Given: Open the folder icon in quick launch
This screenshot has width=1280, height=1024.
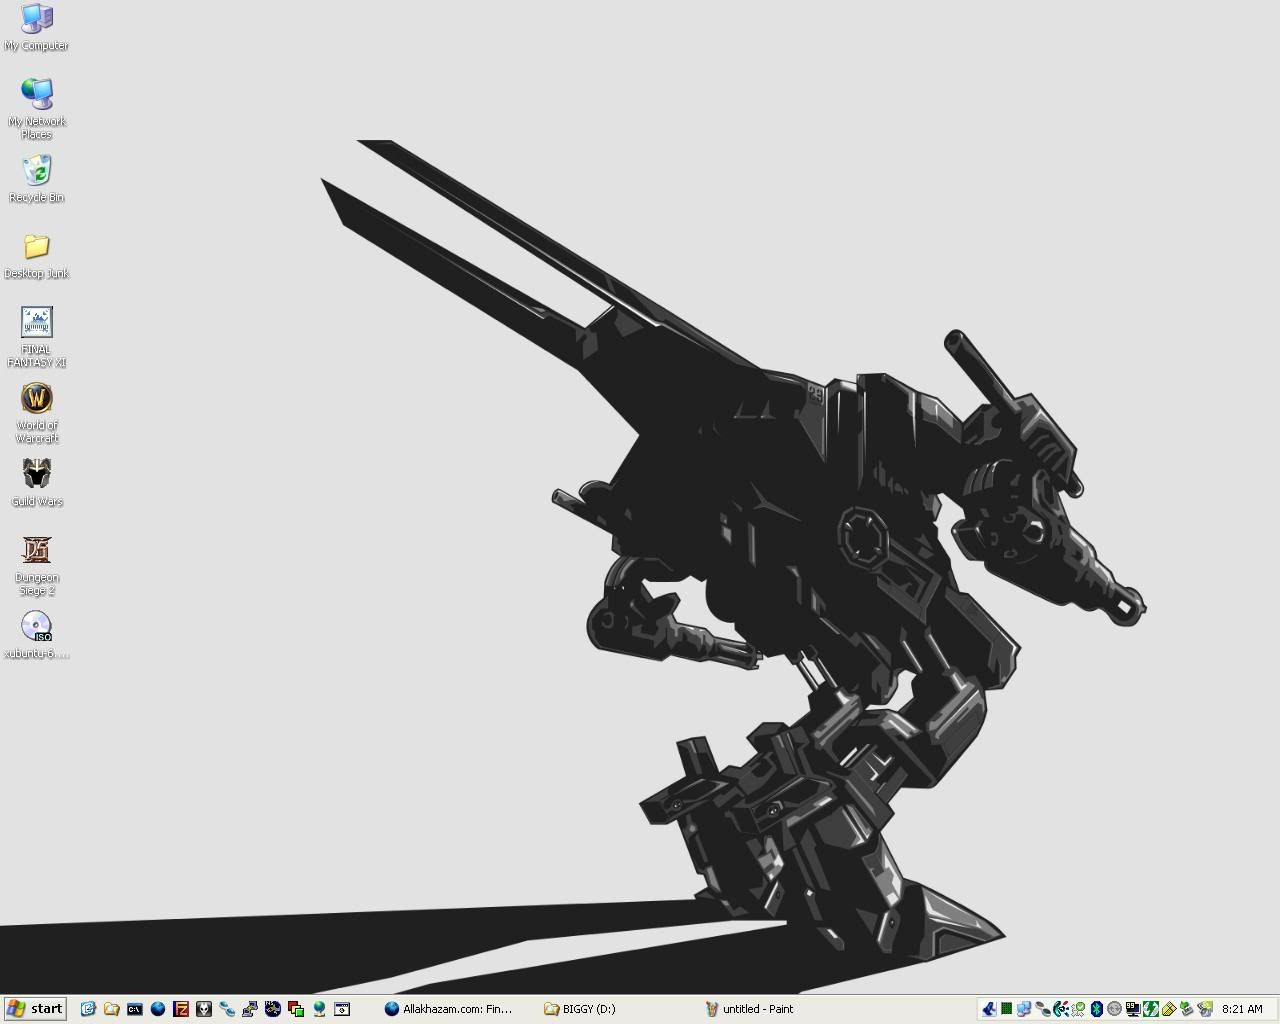Looking at the screenshot, I should tap(111, 1009).
